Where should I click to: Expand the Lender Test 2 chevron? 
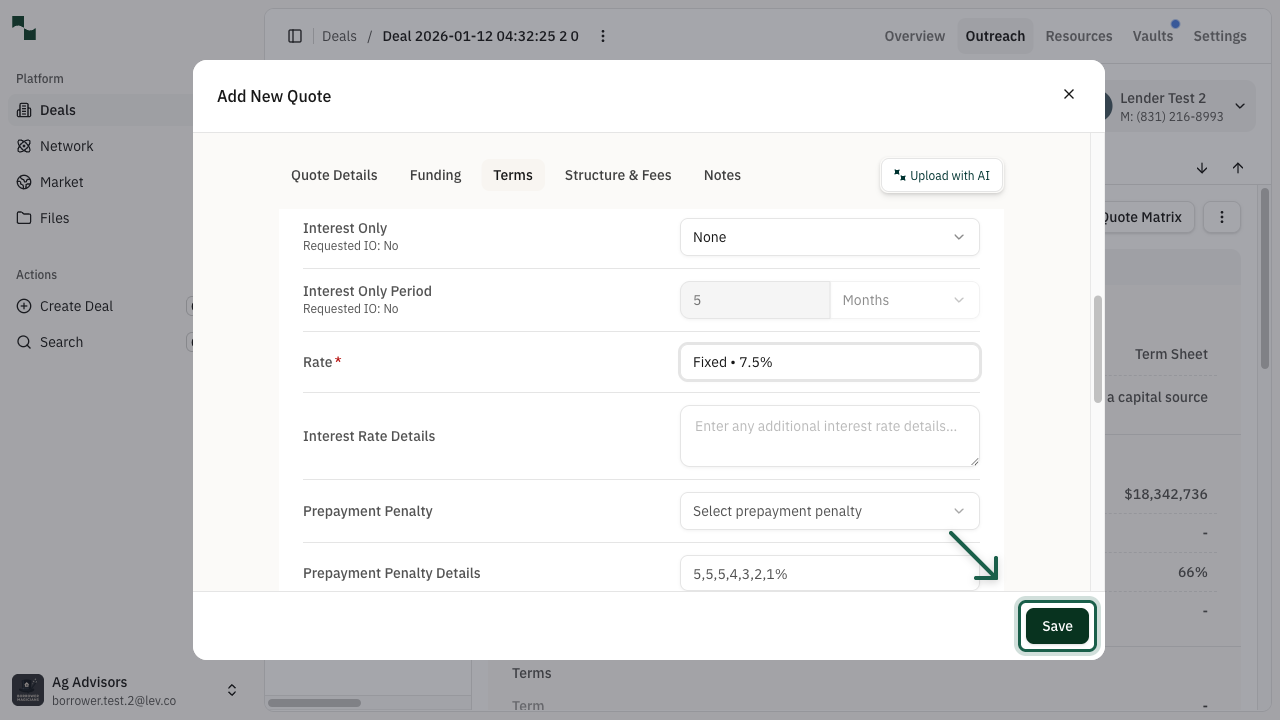point(1240,105)
